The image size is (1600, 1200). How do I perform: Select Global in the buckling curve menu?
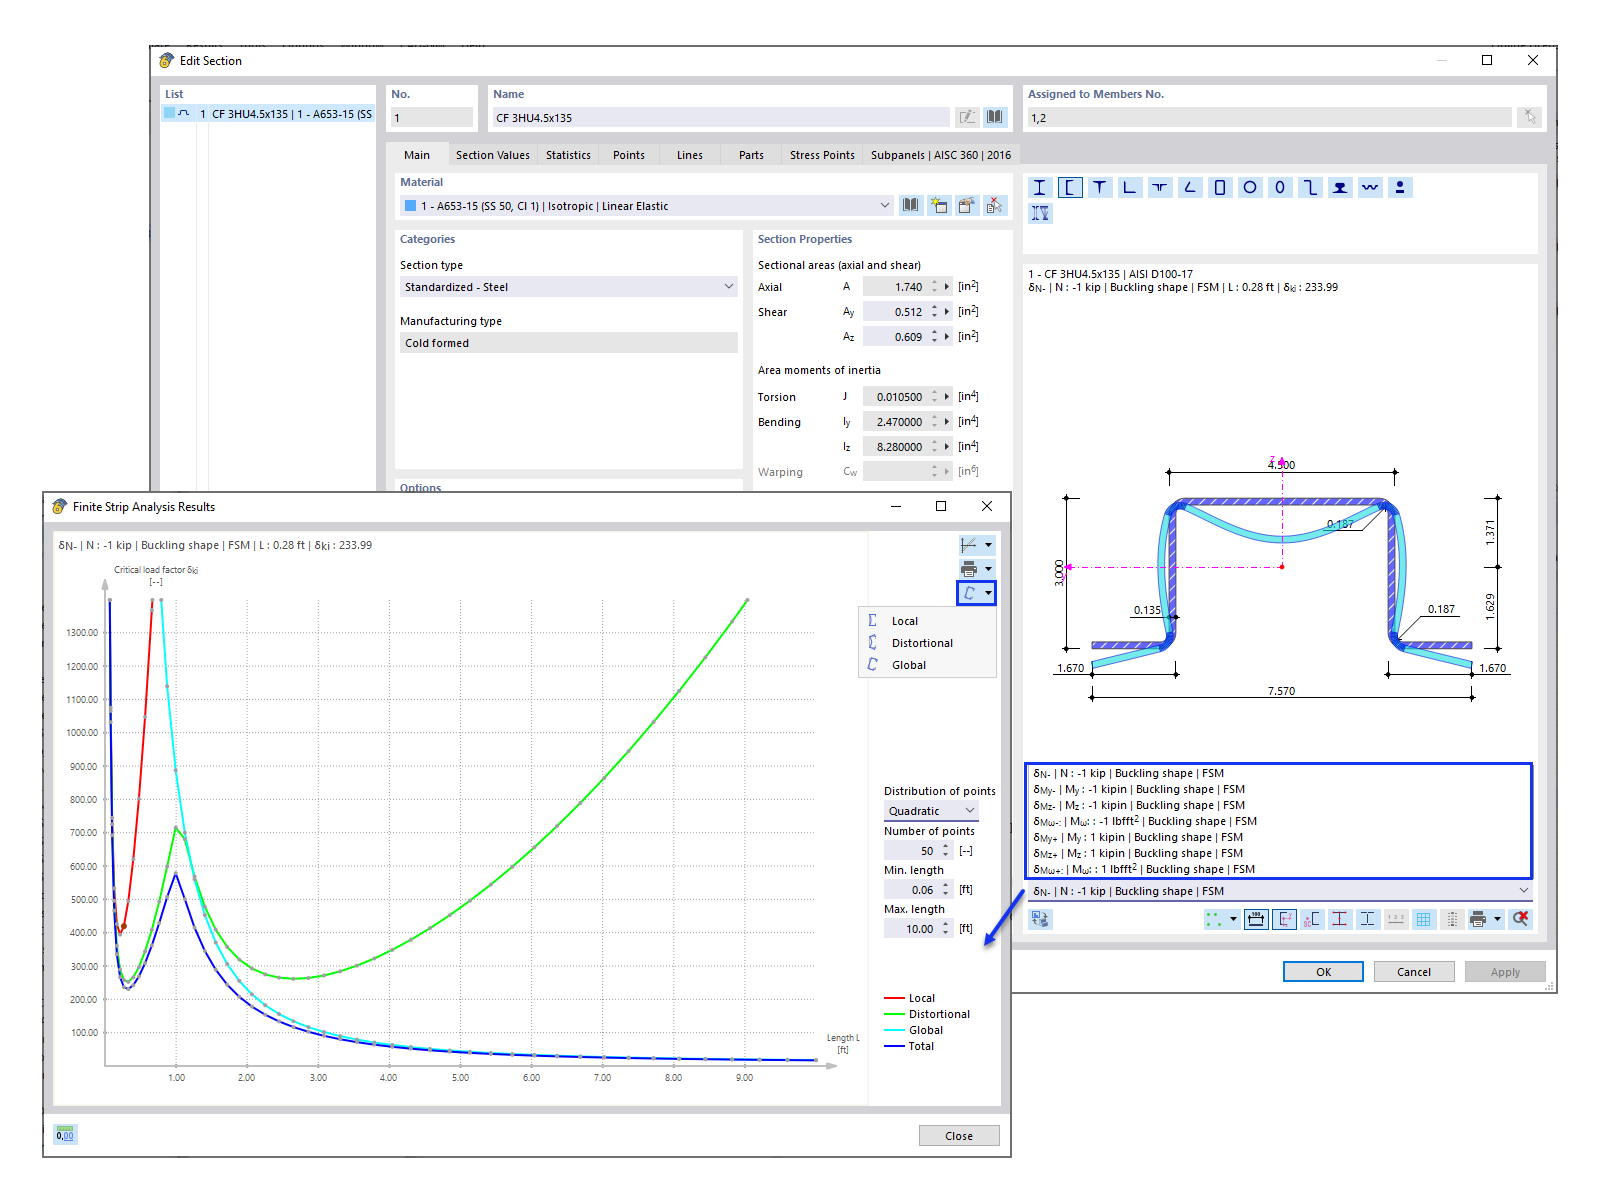909,665
